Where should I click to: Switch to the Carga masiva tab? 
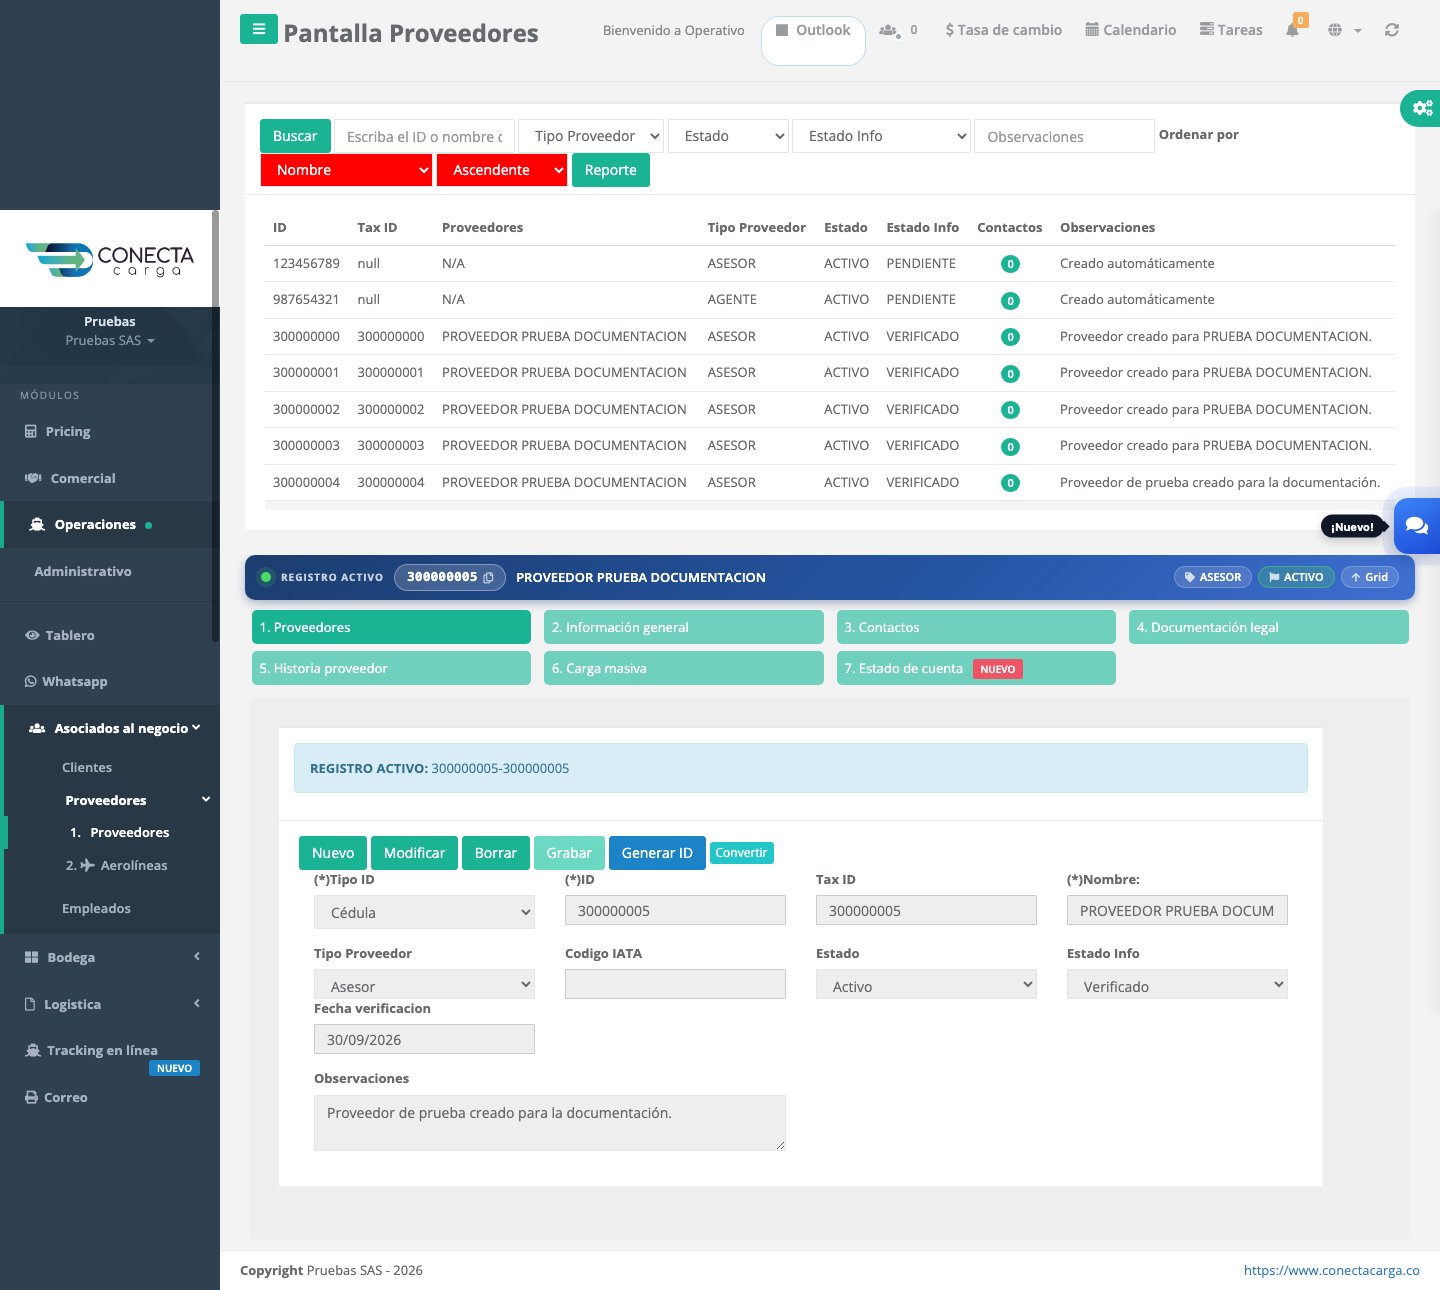click(684, 668)
